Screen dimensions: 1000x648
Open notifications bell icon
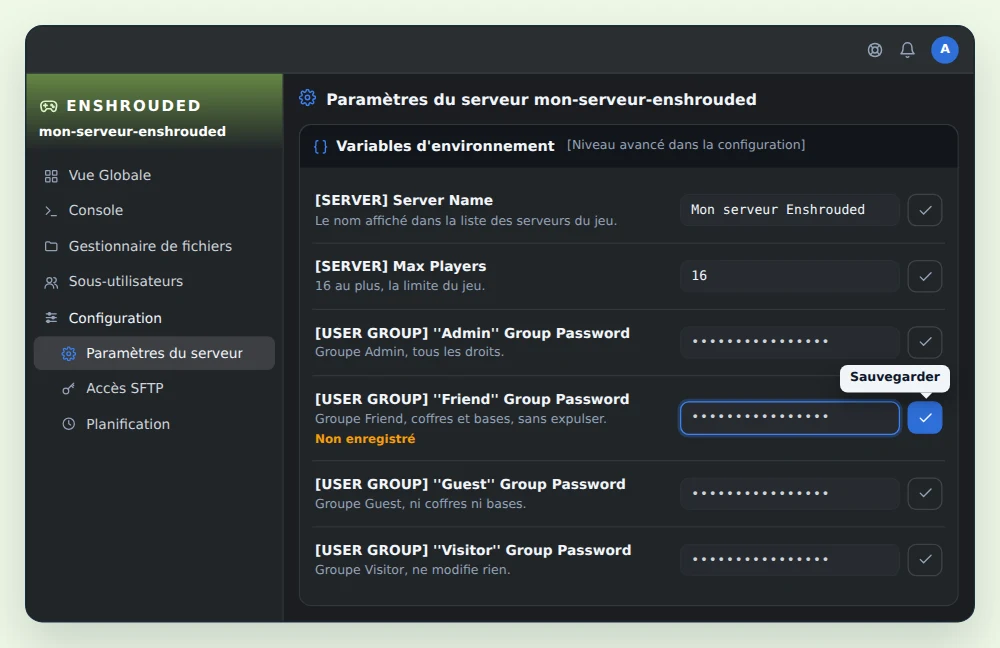(x=907, y=50)
